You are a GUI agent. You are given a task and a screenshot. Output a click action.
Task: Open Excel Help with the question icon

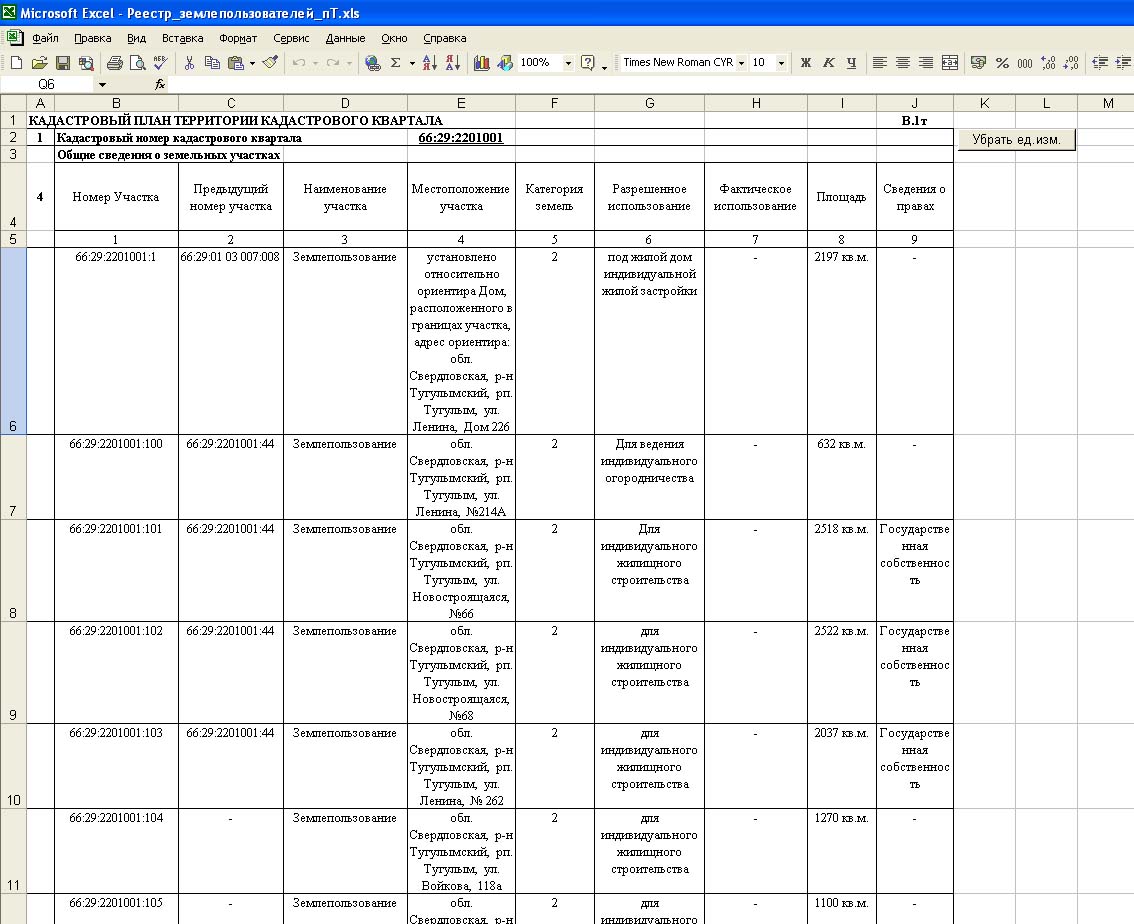coord(588,63)
